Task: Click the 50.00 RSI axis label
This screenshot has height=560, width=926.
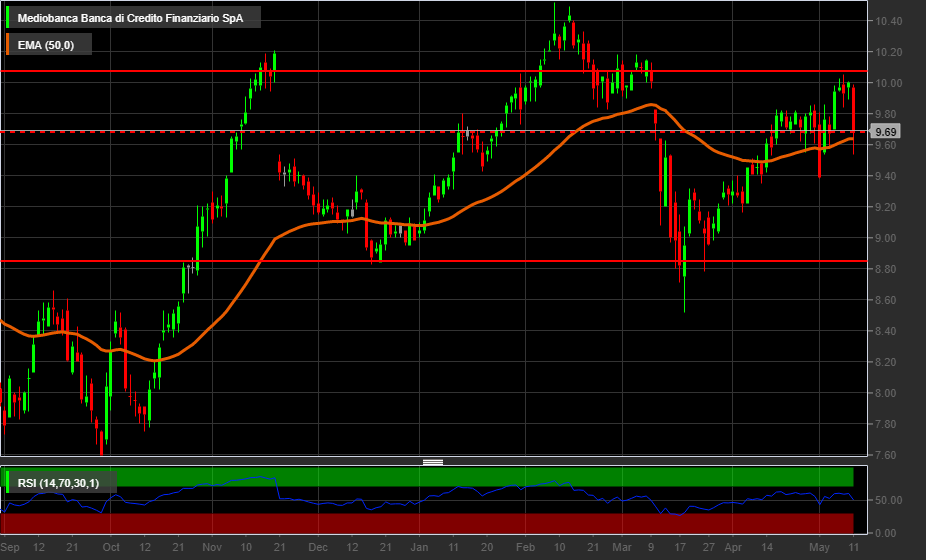Action: (888, 500)
